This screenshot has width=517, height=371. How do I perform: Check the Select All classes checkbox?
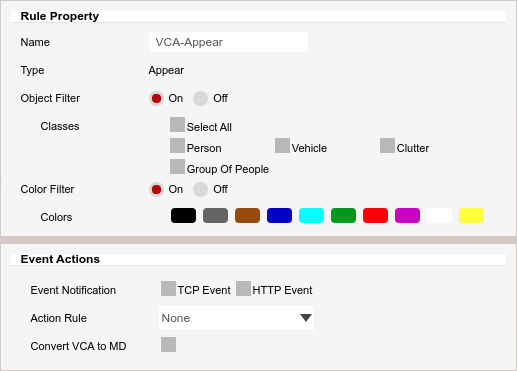tap(177, 124)
